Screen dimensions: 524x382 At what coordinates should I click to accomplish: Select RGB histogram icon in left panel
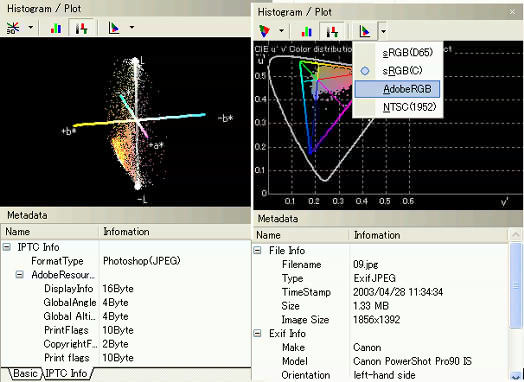[55, 28]
